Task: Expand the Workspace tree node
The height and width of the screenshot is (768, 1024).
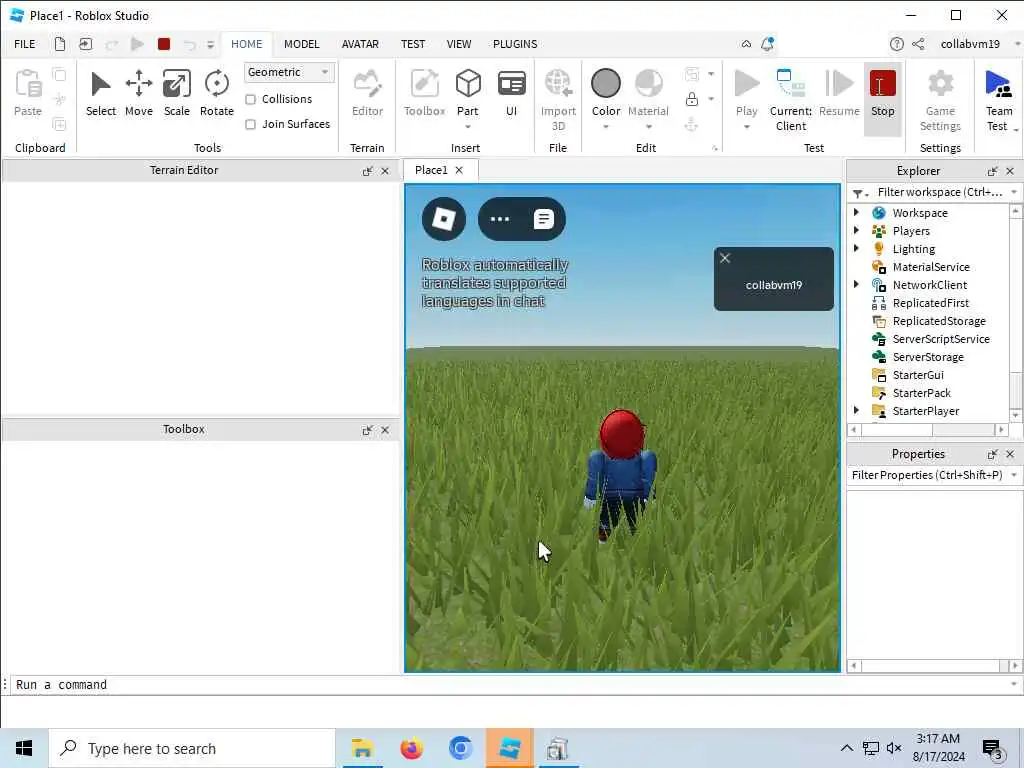Action: point(856,212)
